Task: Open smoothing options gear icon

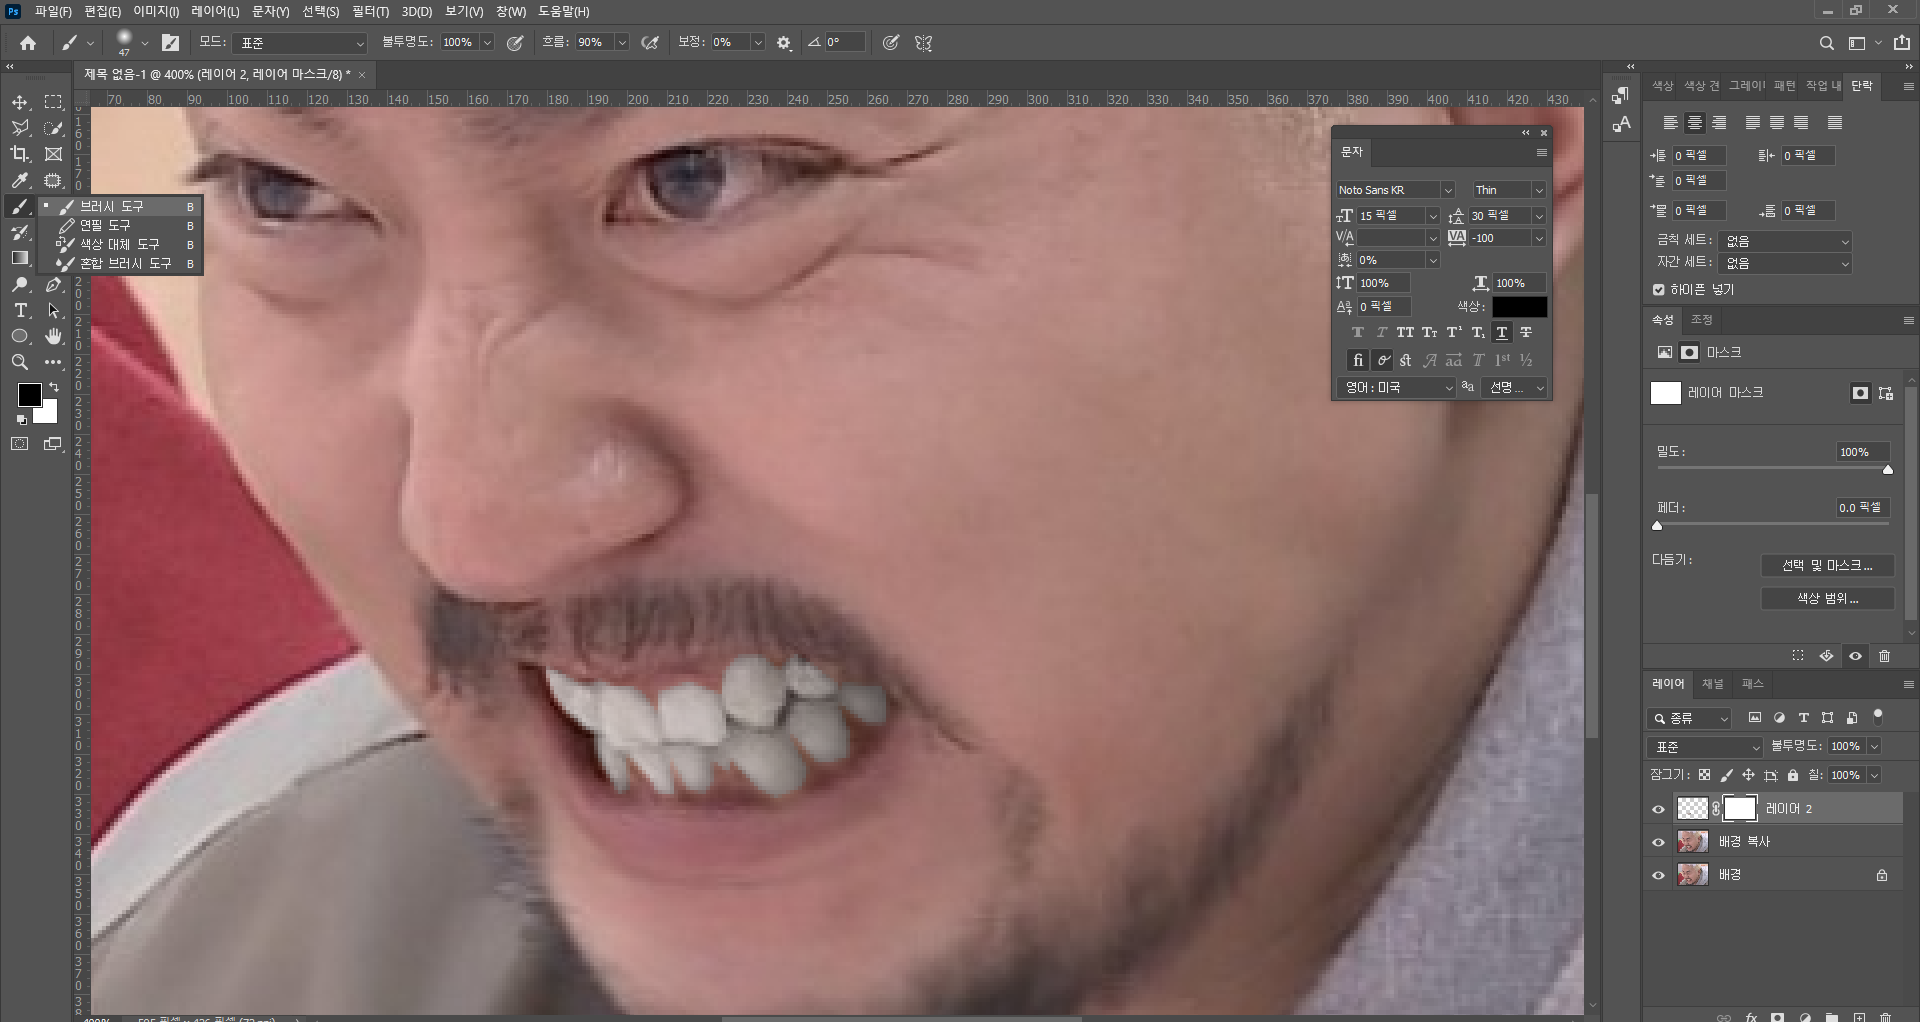Action: tap(784, 43)
